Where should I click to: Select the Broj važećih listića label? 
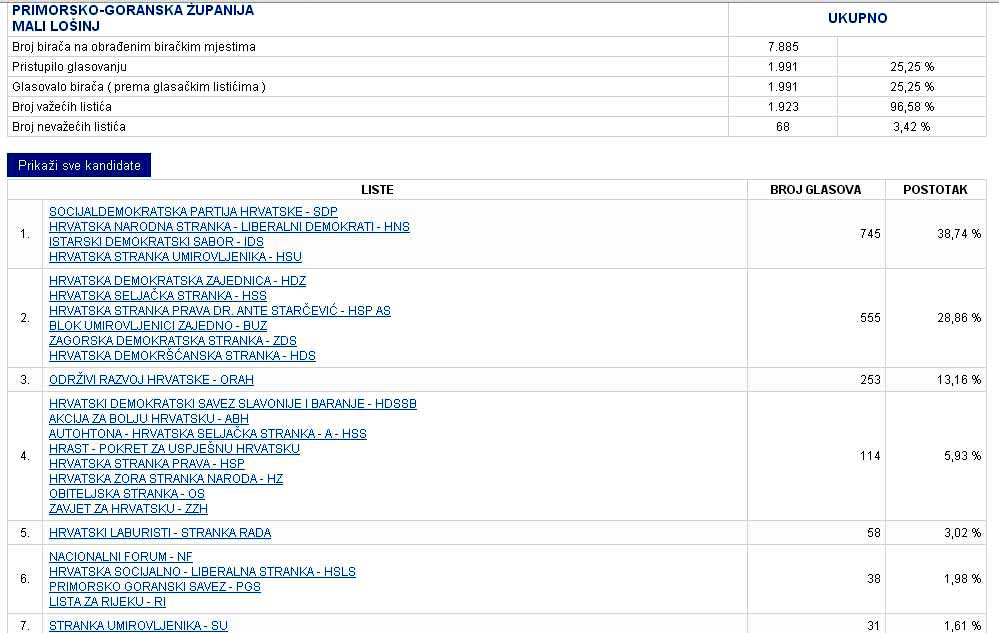[62, 107]
